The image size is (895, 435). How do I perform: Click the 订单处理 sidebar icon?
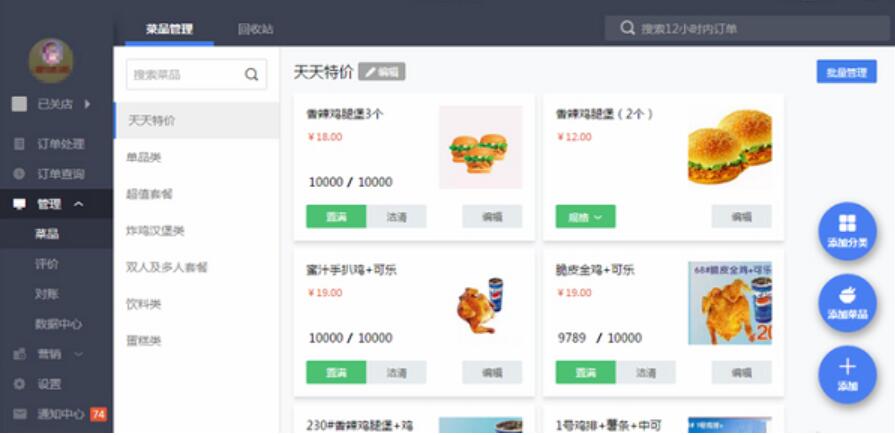pyautogui.click(x=19, y=144)
